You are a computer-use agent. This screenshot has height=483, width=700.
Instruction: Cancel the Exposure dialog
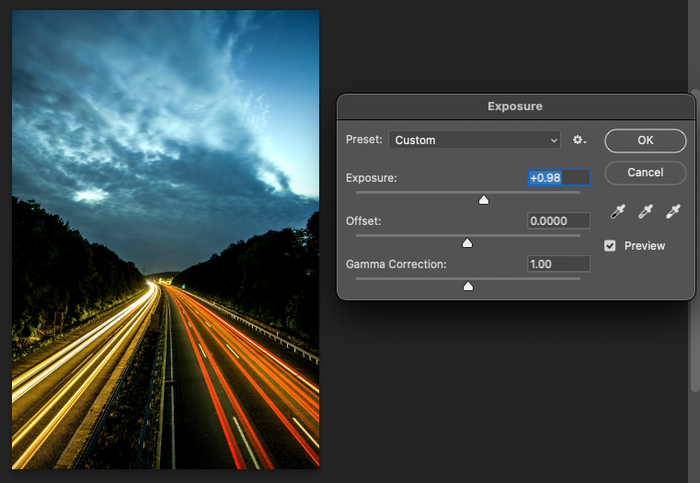[645, 173]
